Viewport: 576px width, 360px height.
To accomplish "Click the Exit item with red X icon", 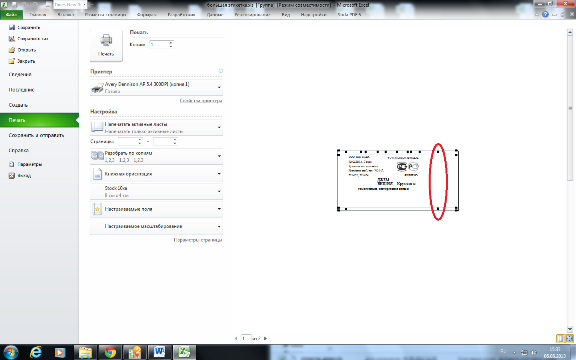I will [20, 176].
